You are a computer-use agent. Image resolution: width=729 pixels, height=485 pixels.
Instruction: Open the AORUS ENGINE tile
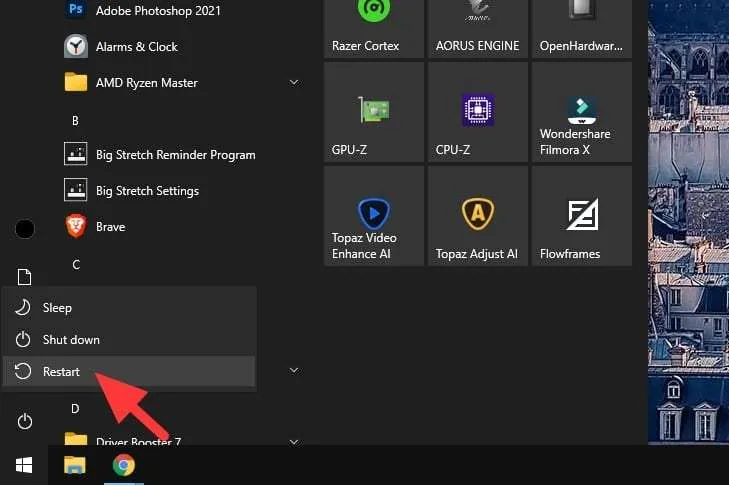click(x=478, y=28)
